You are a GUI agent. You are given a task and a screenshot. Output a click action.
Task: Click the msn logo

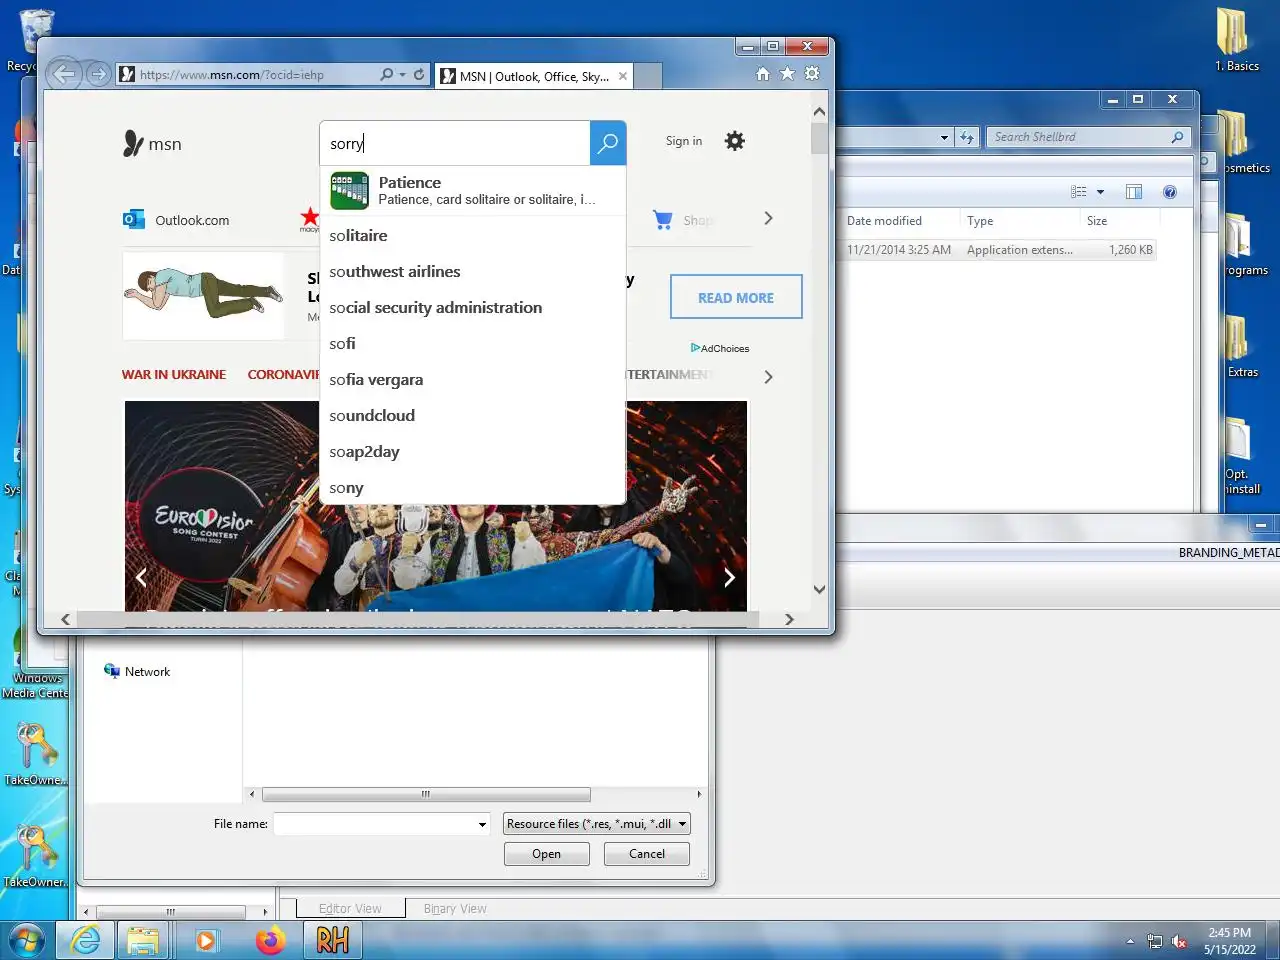click(x=152, y=144)
